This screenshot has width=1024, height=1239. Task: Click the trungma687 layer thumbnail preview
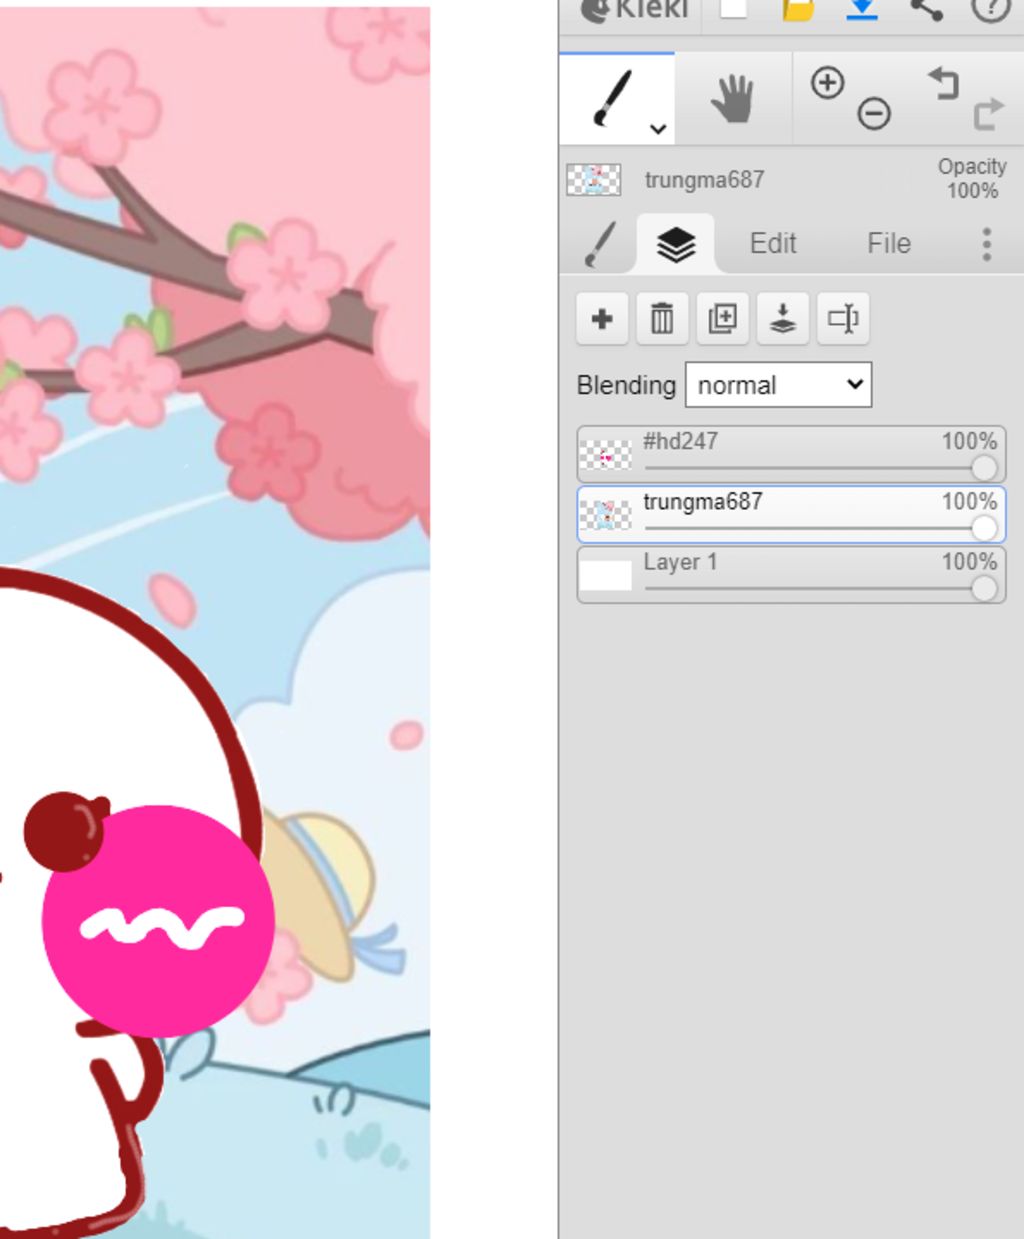606,516
